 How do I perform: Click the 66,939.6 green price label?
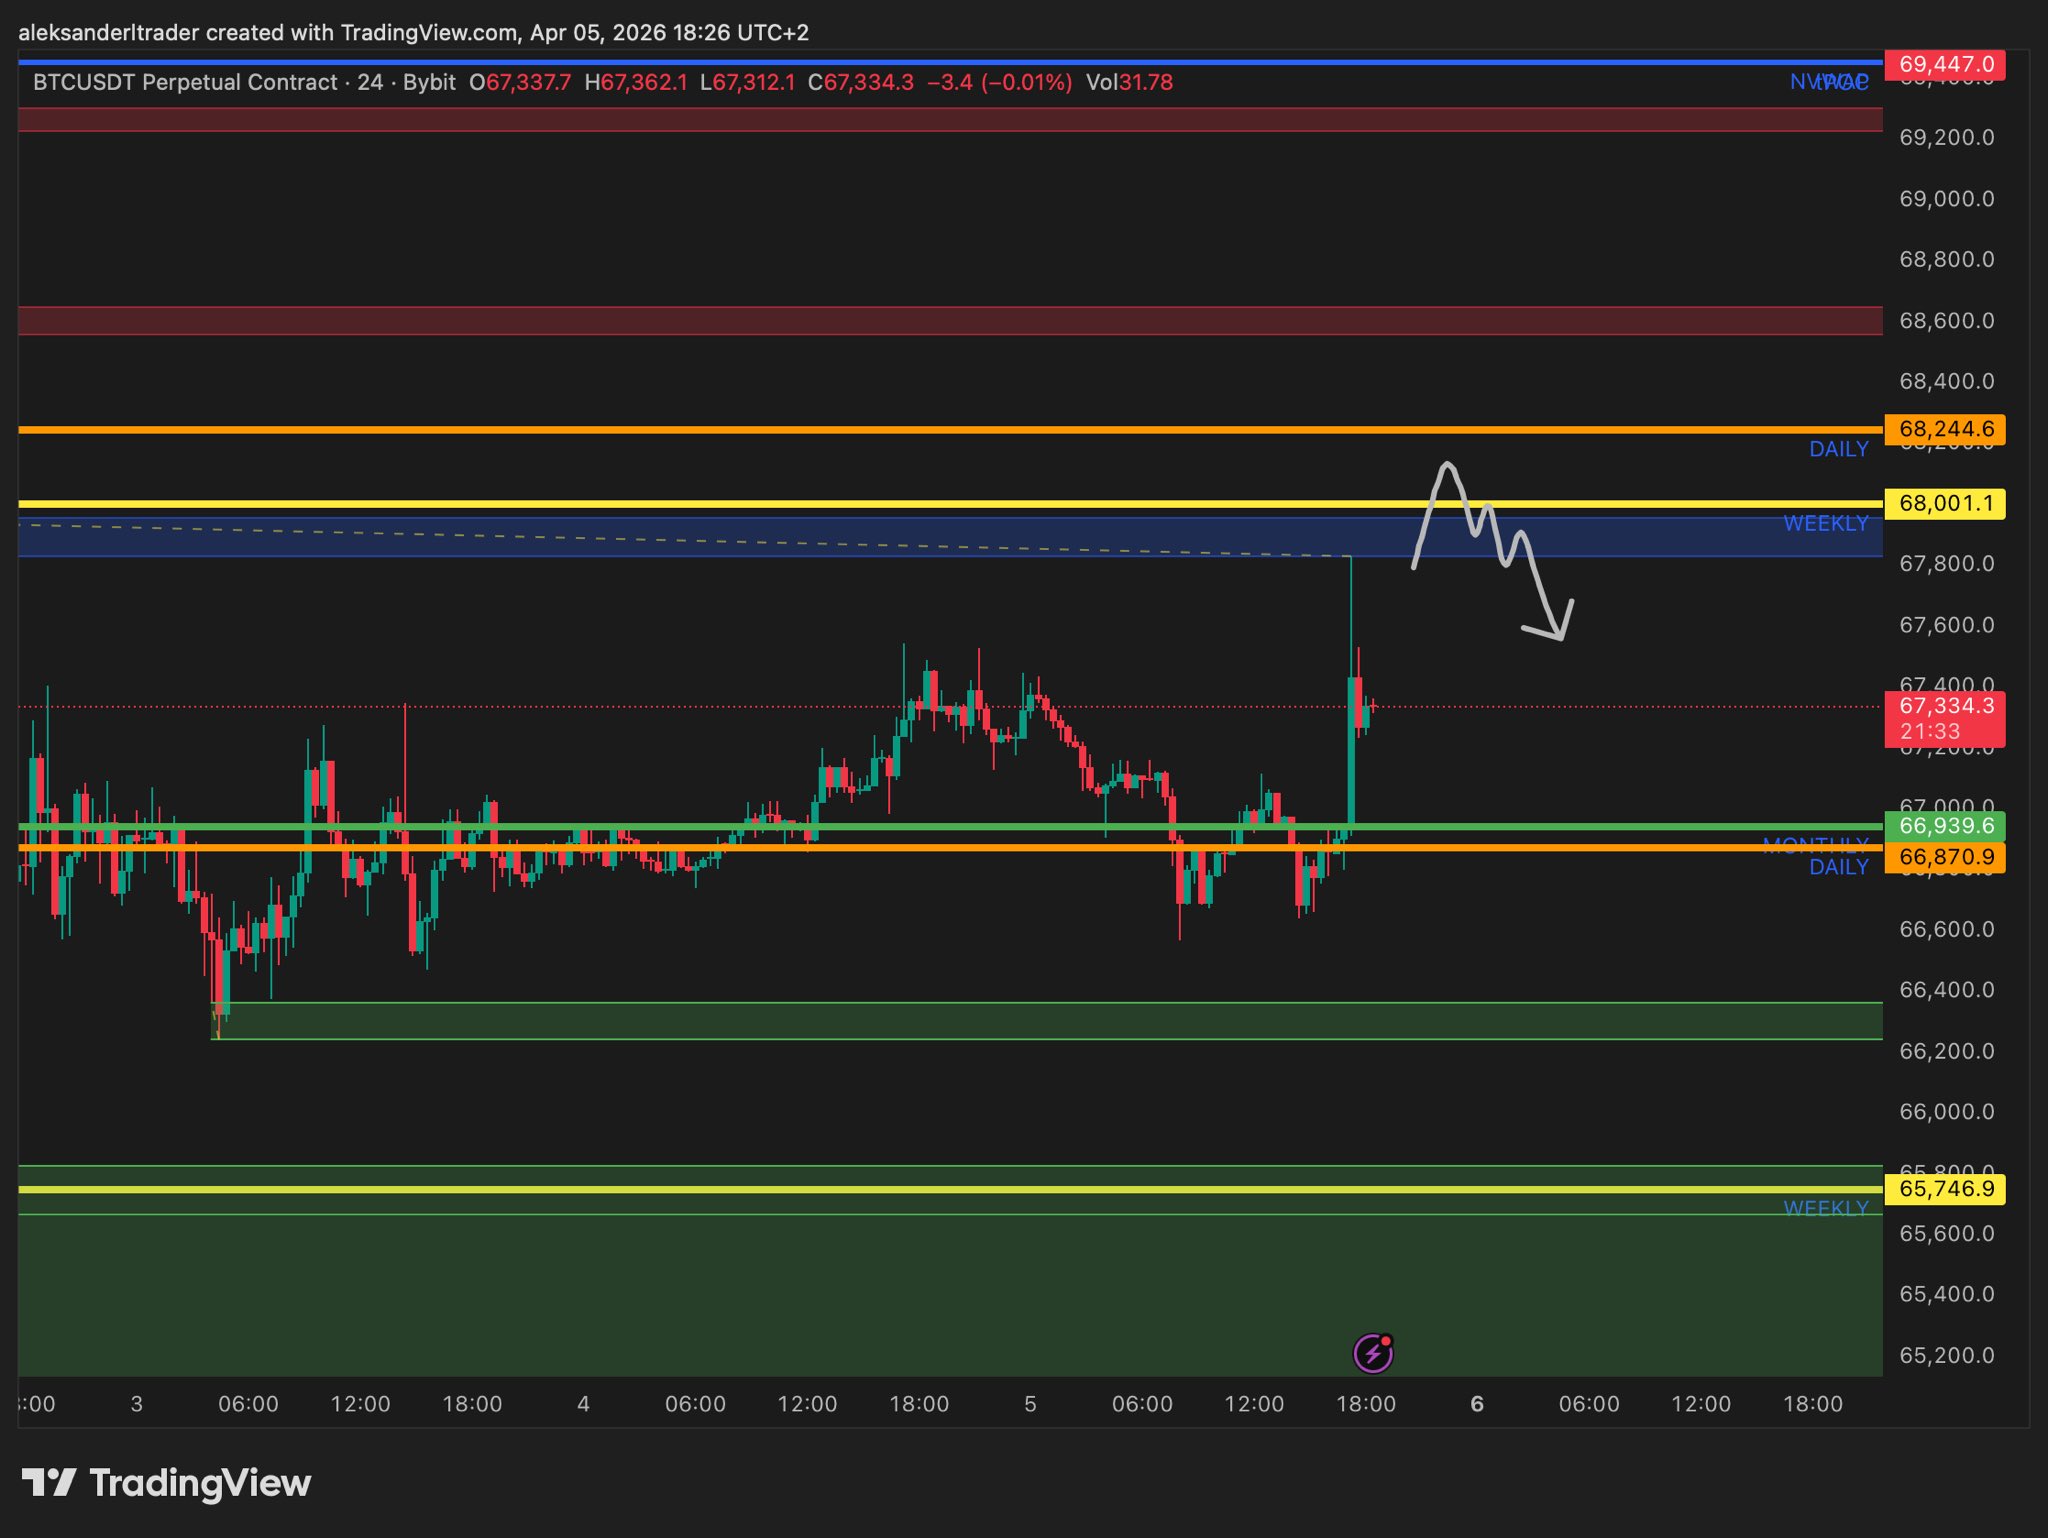(x=1945, y=826)
